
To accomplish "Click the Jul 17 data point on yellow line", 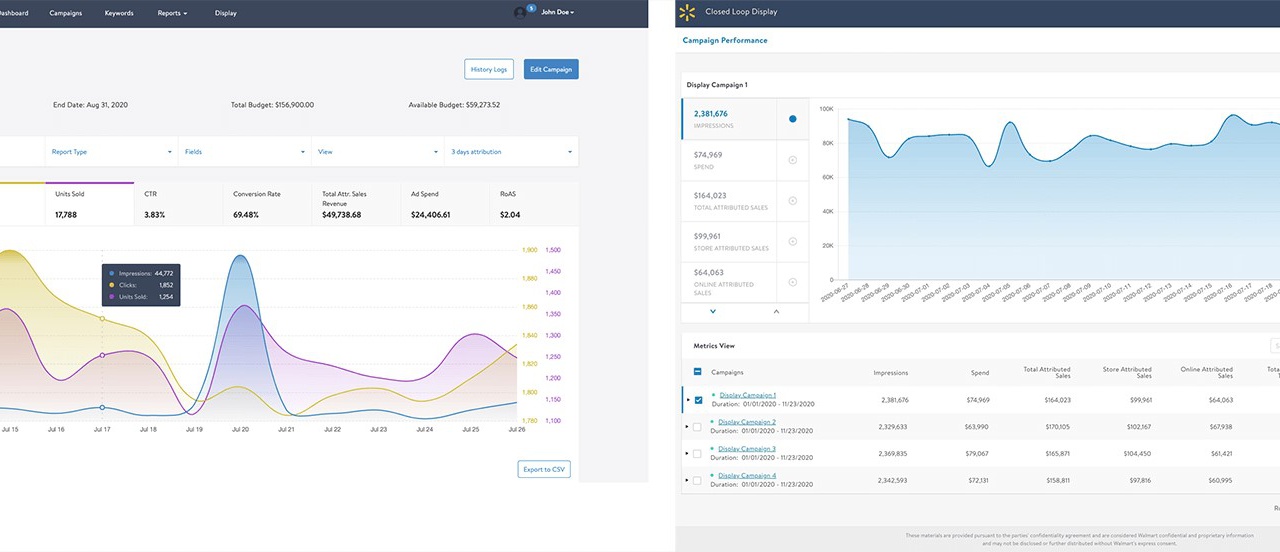I will pos(102,318).
